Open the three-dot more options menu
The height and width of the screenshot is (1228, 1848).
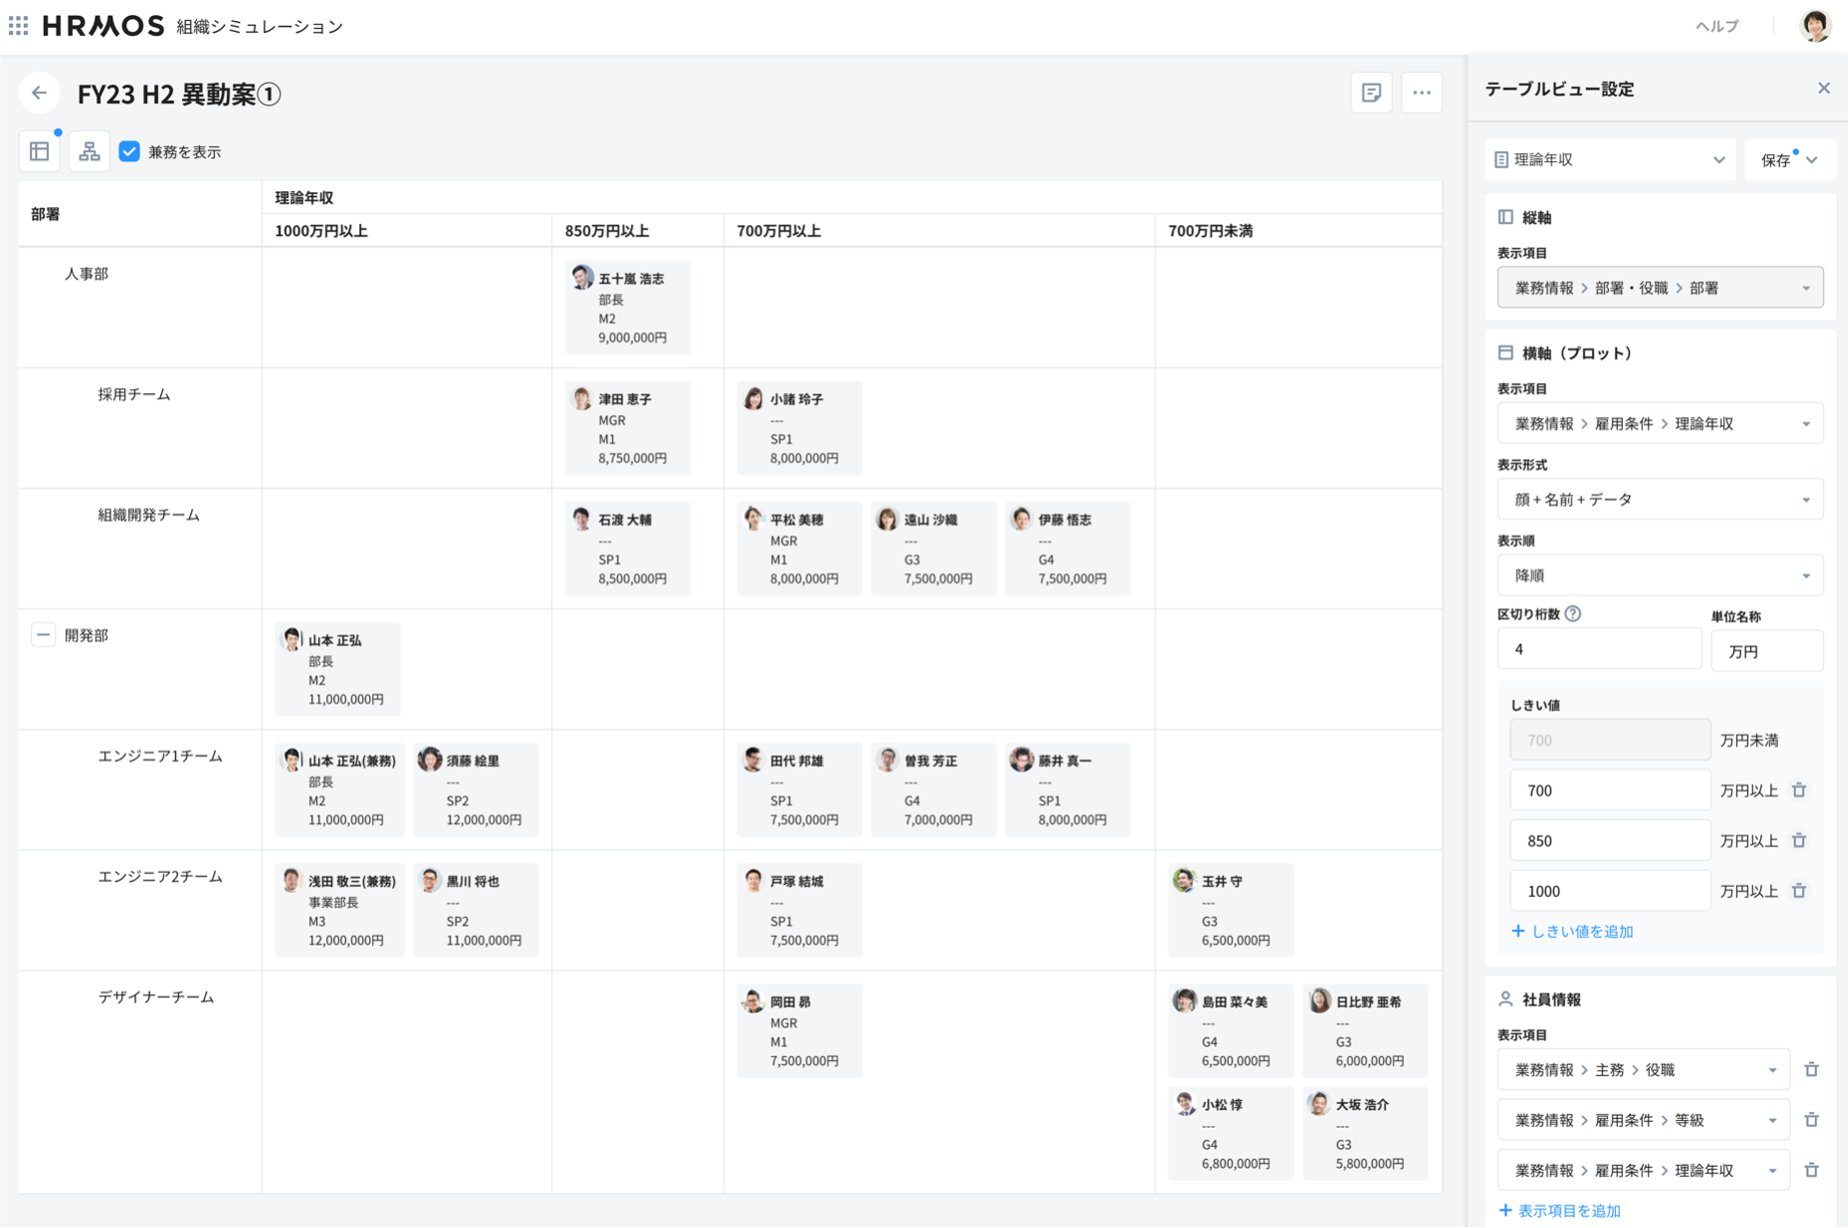click(1421, 93)
